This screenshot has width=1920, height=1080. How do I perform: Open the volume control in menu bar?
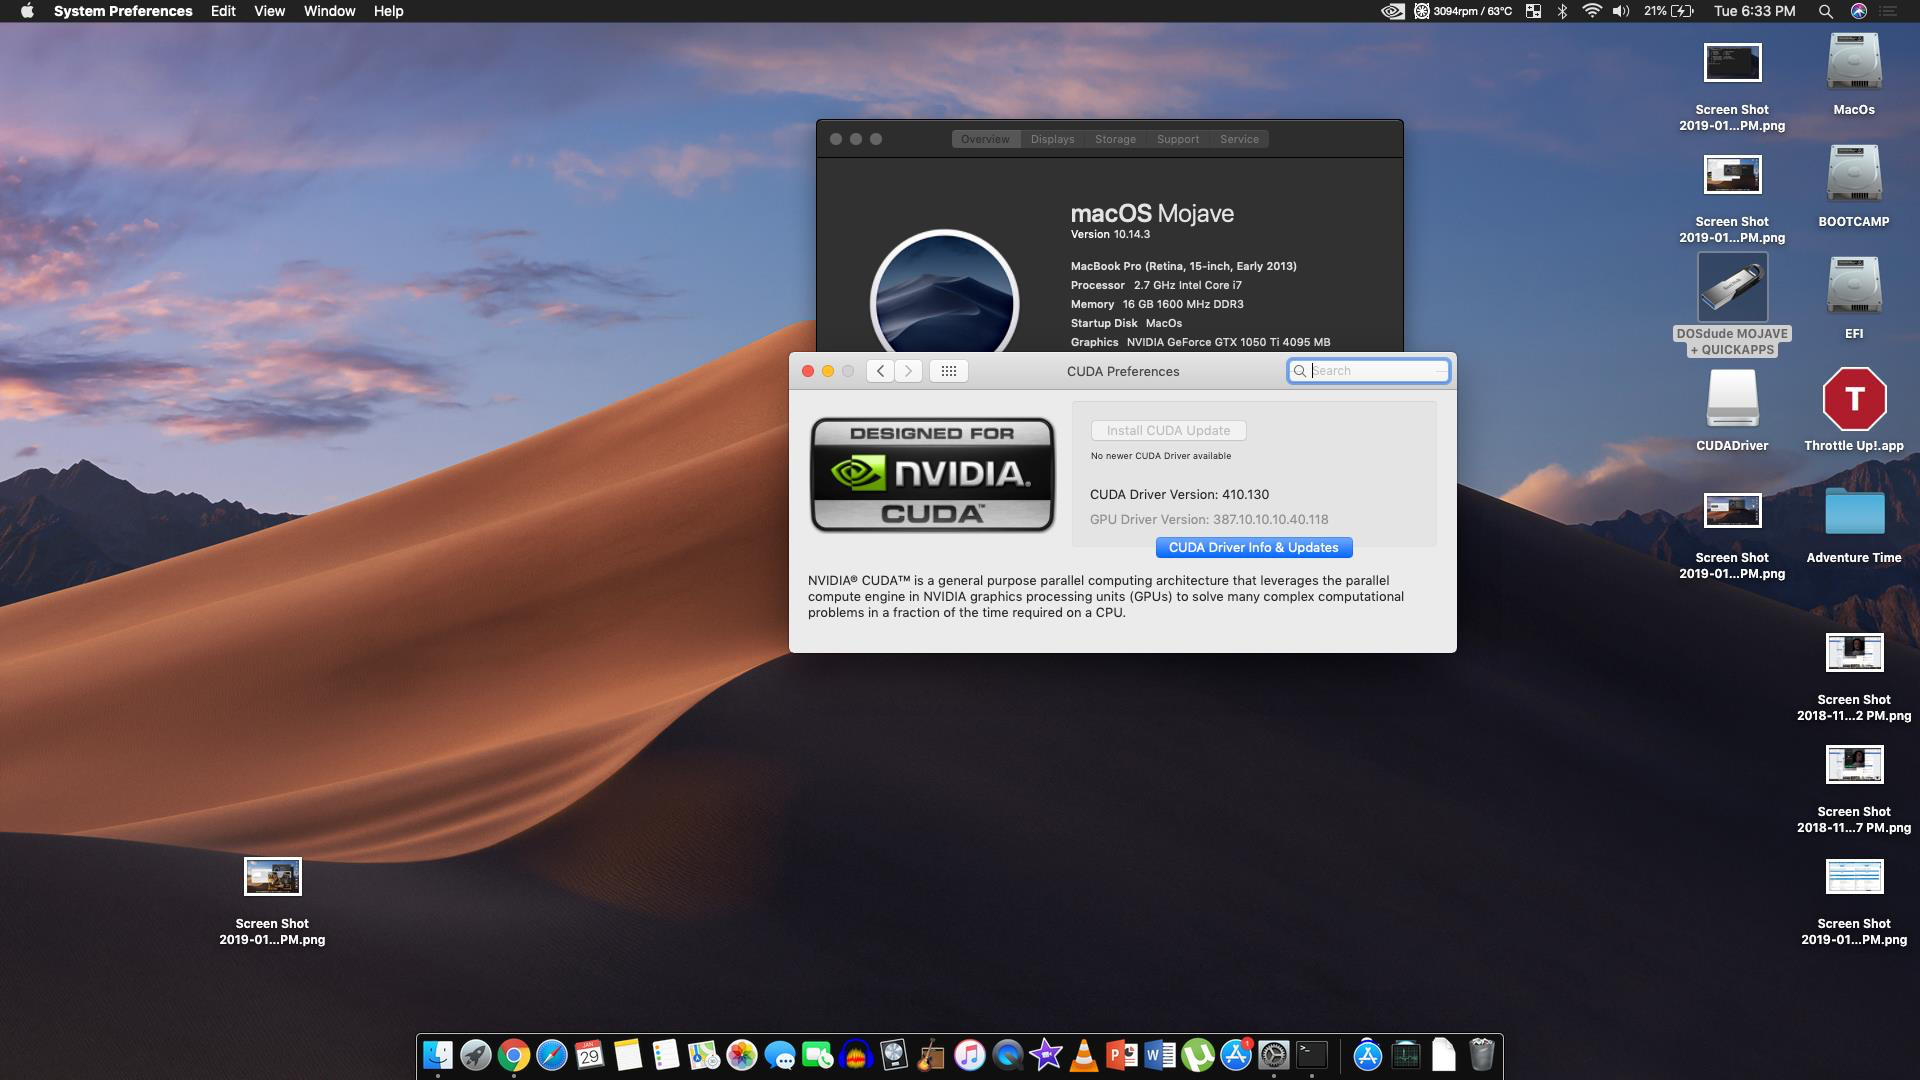click(1621, 11)
